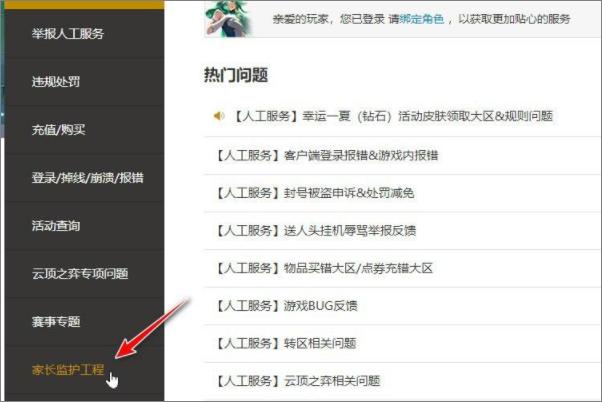Open 云顶之弈相关问题 question
The height and width of the screenshot is (402, 602).
tap(297, 381)
